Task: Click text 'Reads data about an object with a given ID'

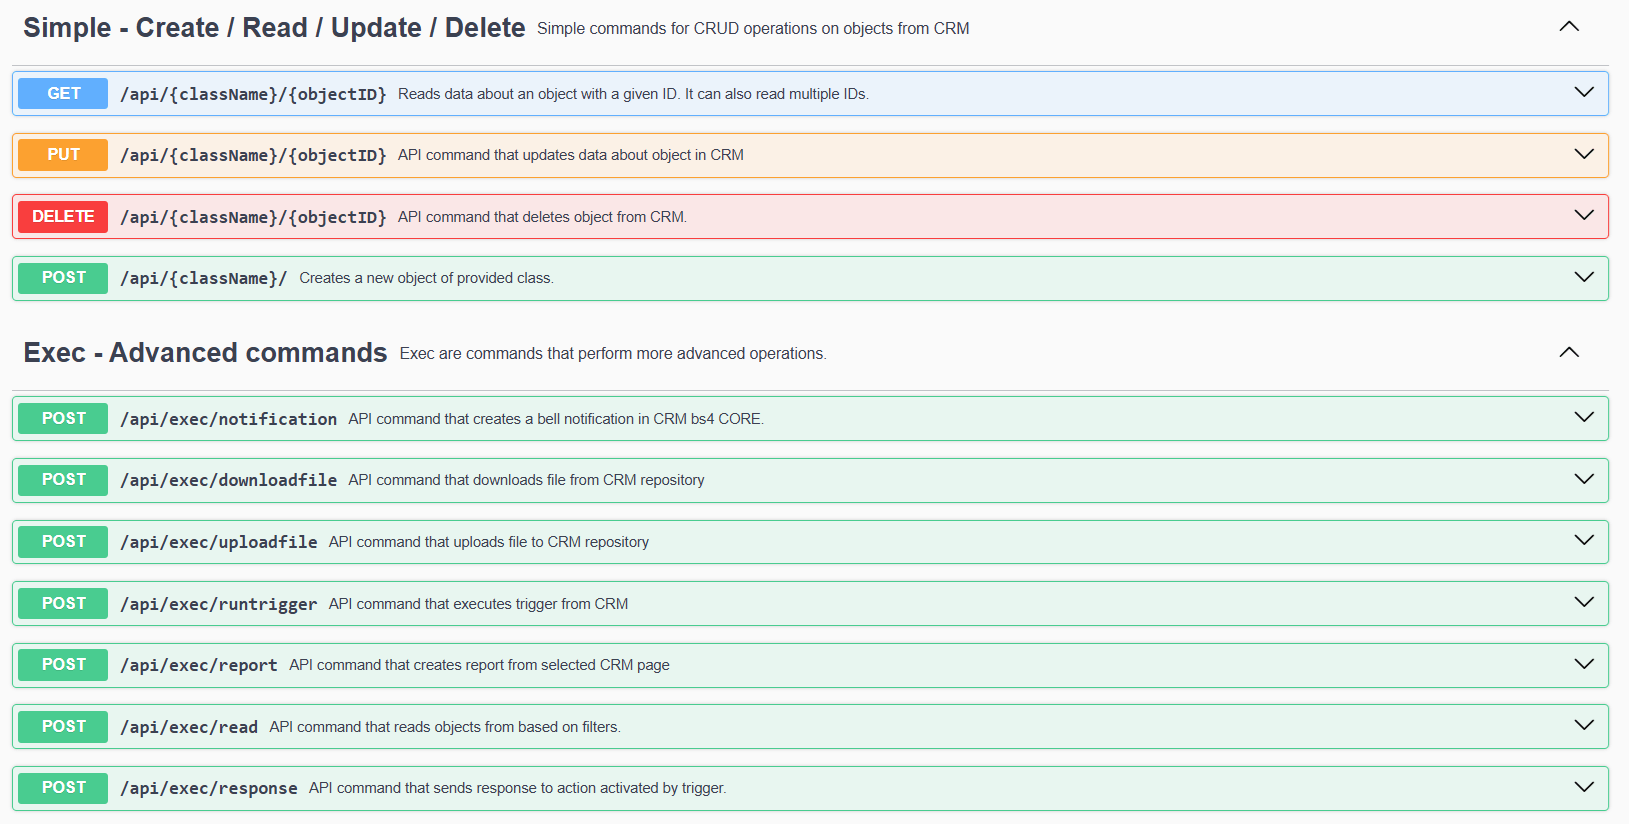Action: (x=539, y=94)
